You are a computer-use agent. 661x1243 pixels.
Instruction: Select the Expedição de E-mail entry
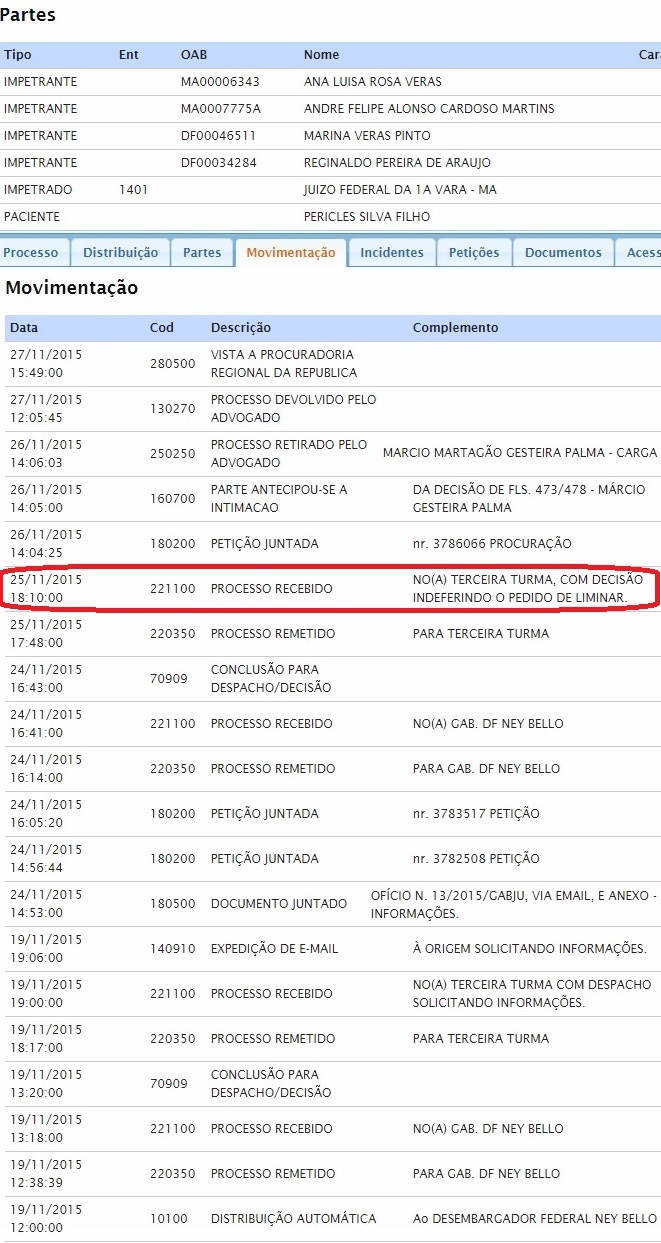click(x=277, y=949)
